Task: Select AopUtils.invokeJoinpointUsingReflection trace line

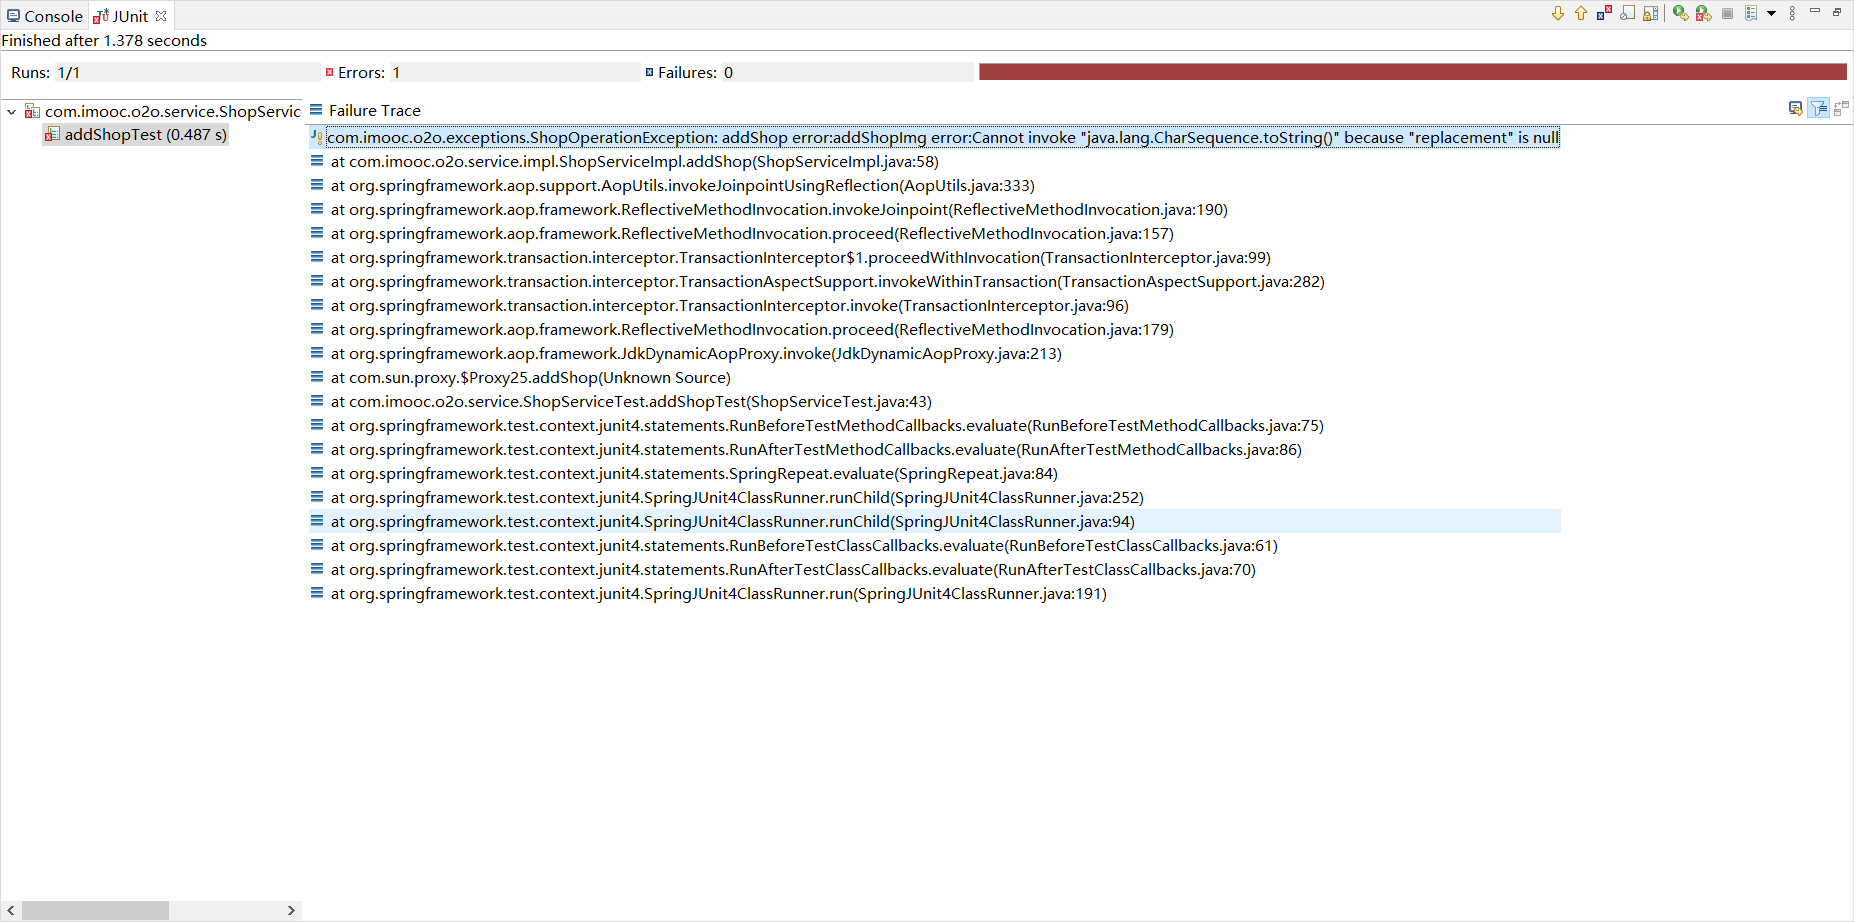Action: [682, 185]
